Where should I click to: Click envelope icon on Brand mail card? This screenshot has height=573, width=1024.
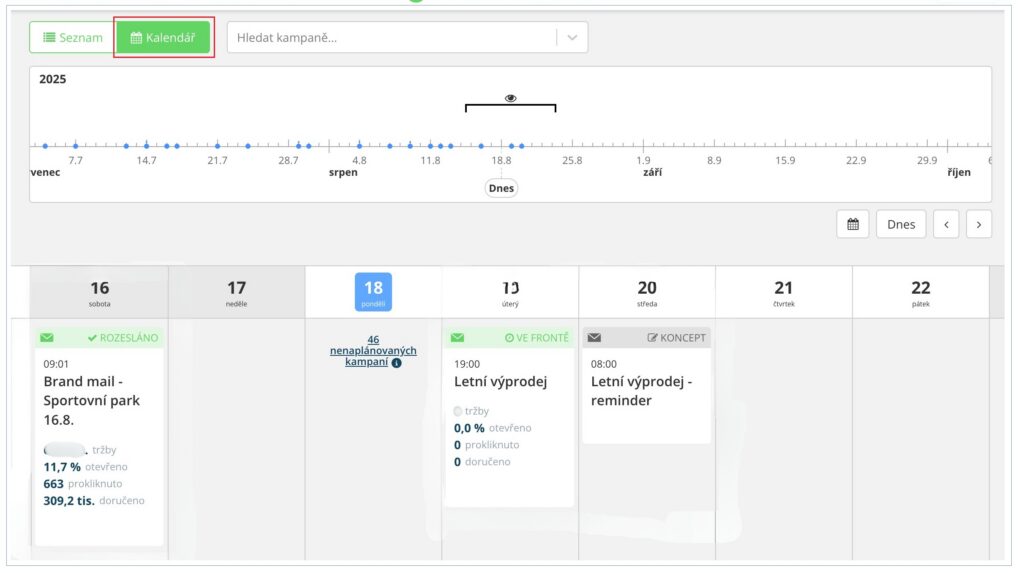pos(47,338)
